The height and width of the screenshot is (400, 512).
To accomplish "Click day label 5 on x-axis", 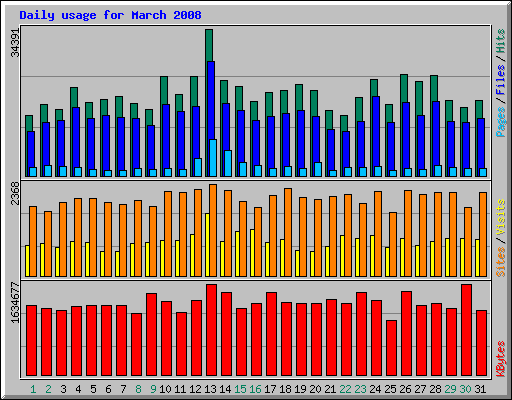I will (93, 389).
